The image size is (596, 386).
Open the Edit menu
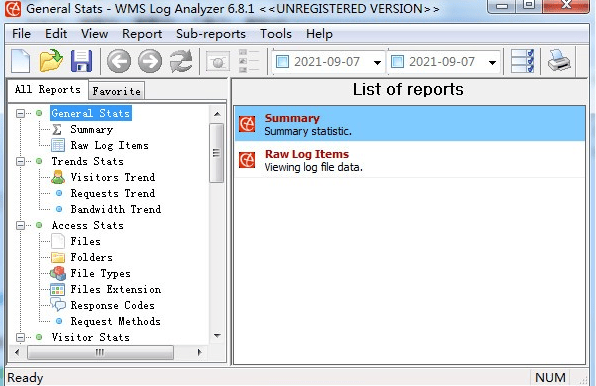56,34
